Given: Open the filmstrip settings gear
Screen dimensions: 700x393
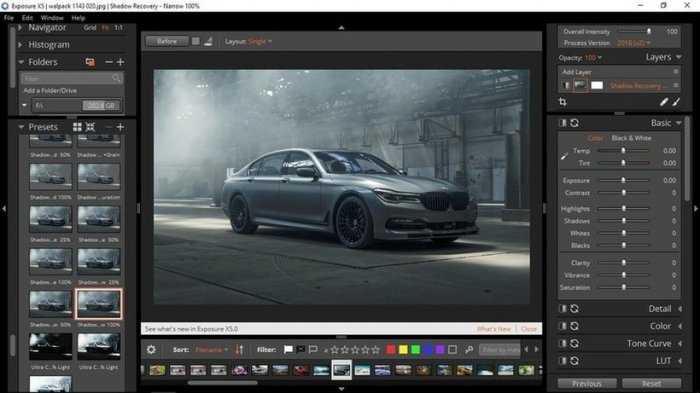Looking at the screenshot, I should coord(151,350).
